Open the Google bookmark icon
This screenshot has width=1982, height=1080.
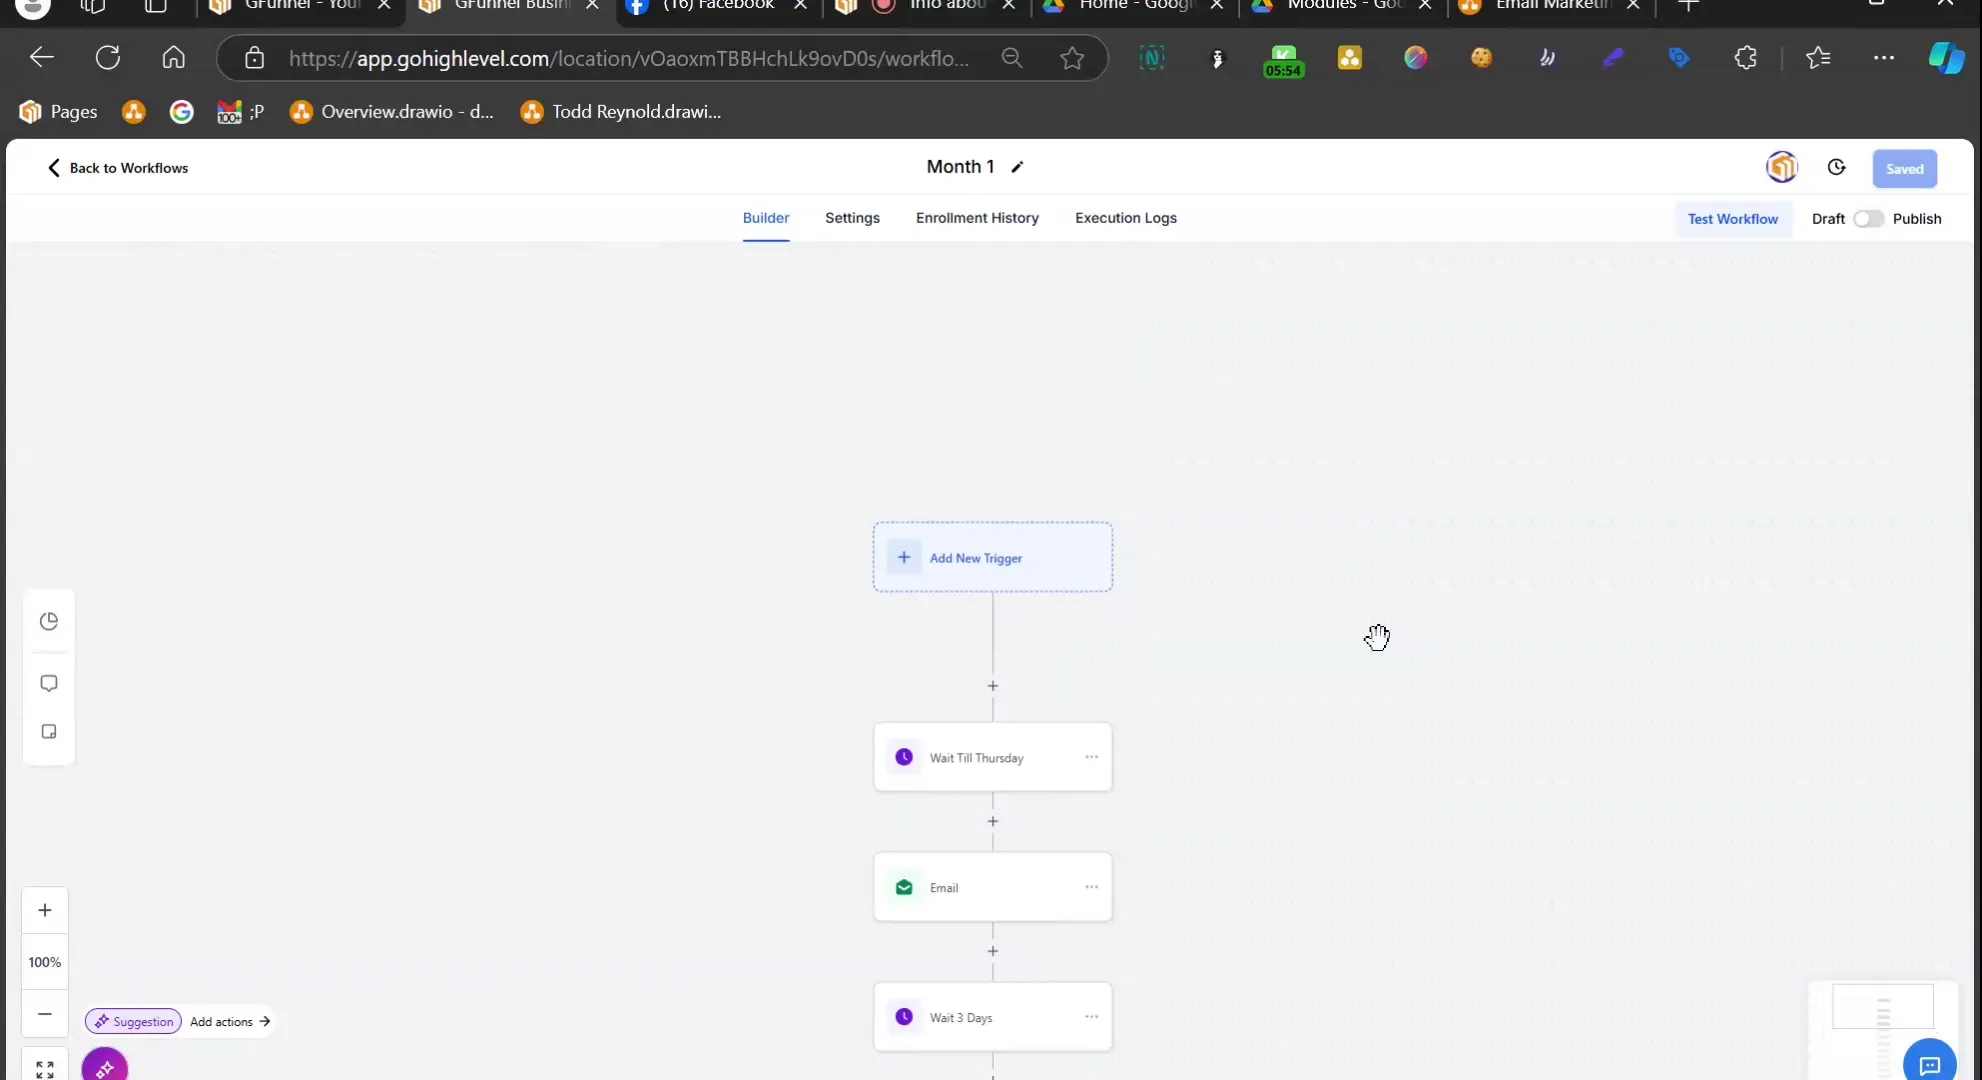point(181,111)
